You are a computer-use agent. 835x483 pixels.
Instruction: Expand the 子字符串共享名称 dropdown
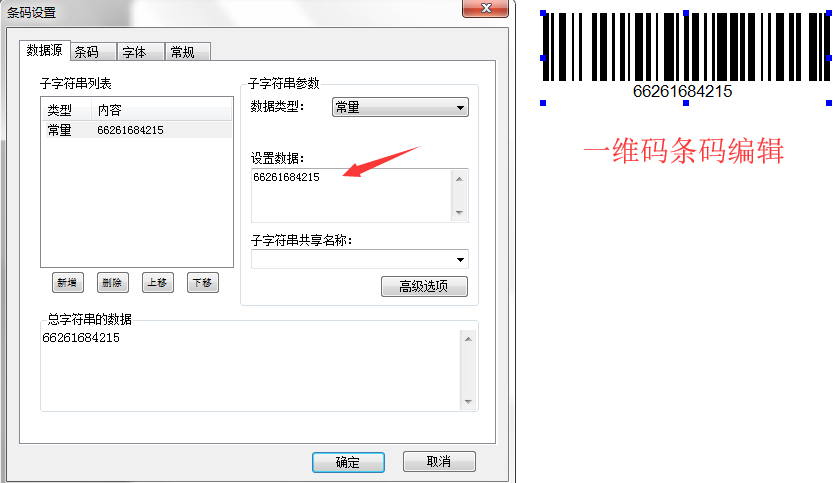(x=359, y=259)
